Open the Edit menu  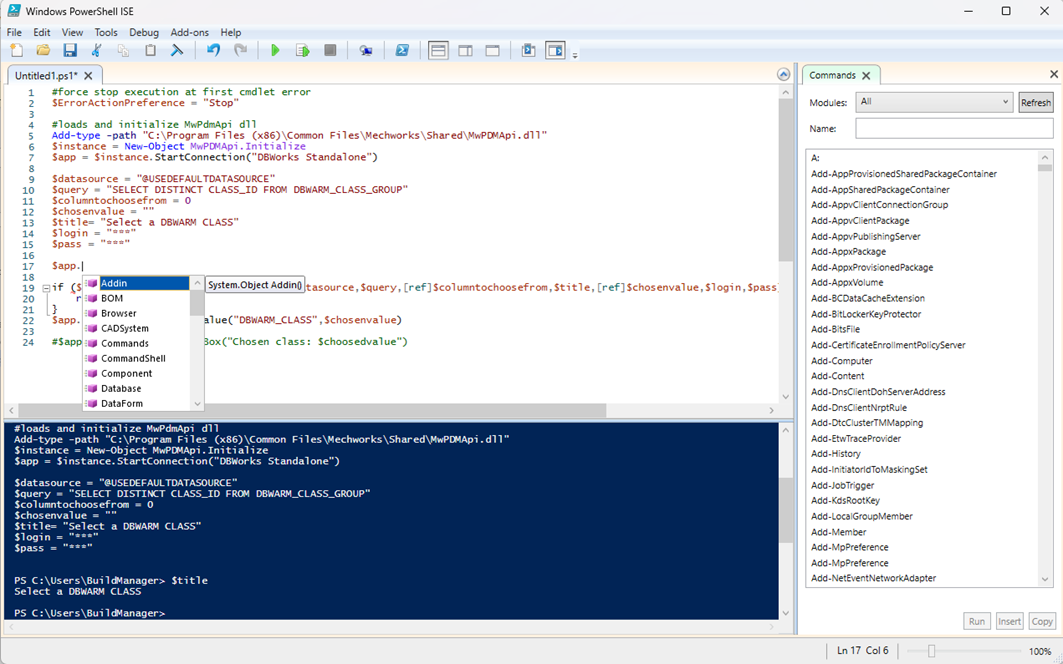pos(42,33)
